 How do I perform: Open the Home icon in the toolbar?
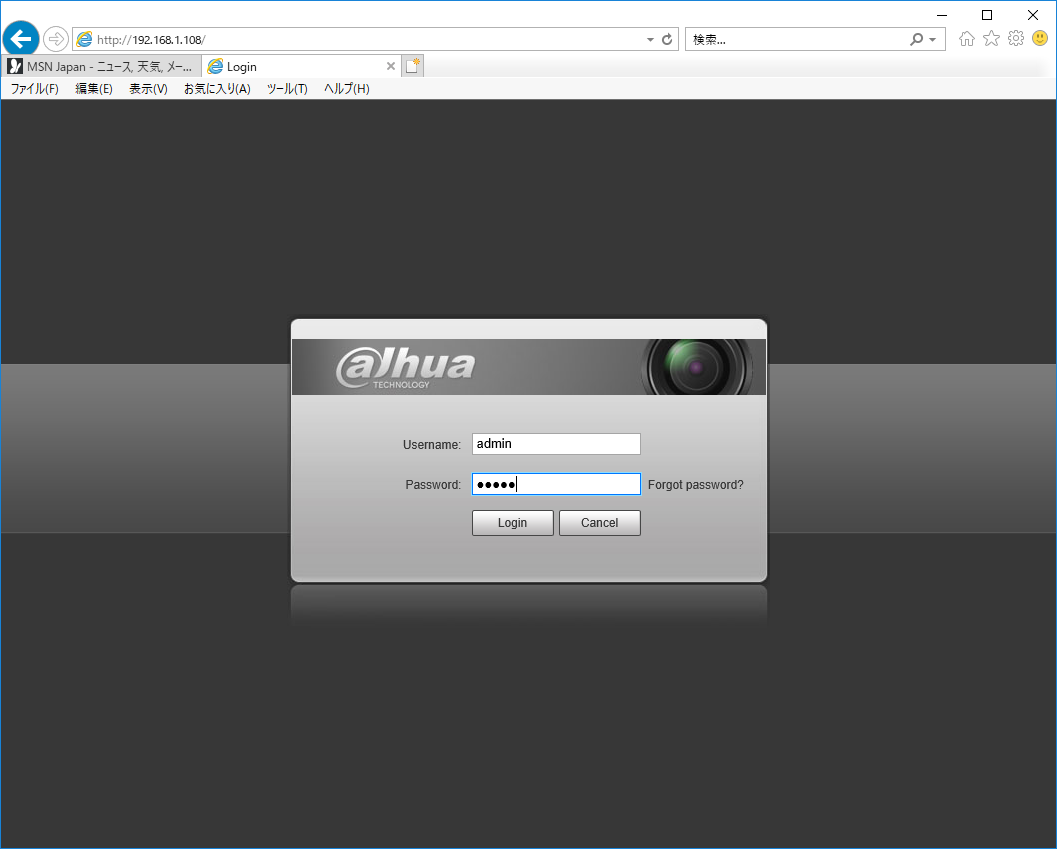pos(967,38)
